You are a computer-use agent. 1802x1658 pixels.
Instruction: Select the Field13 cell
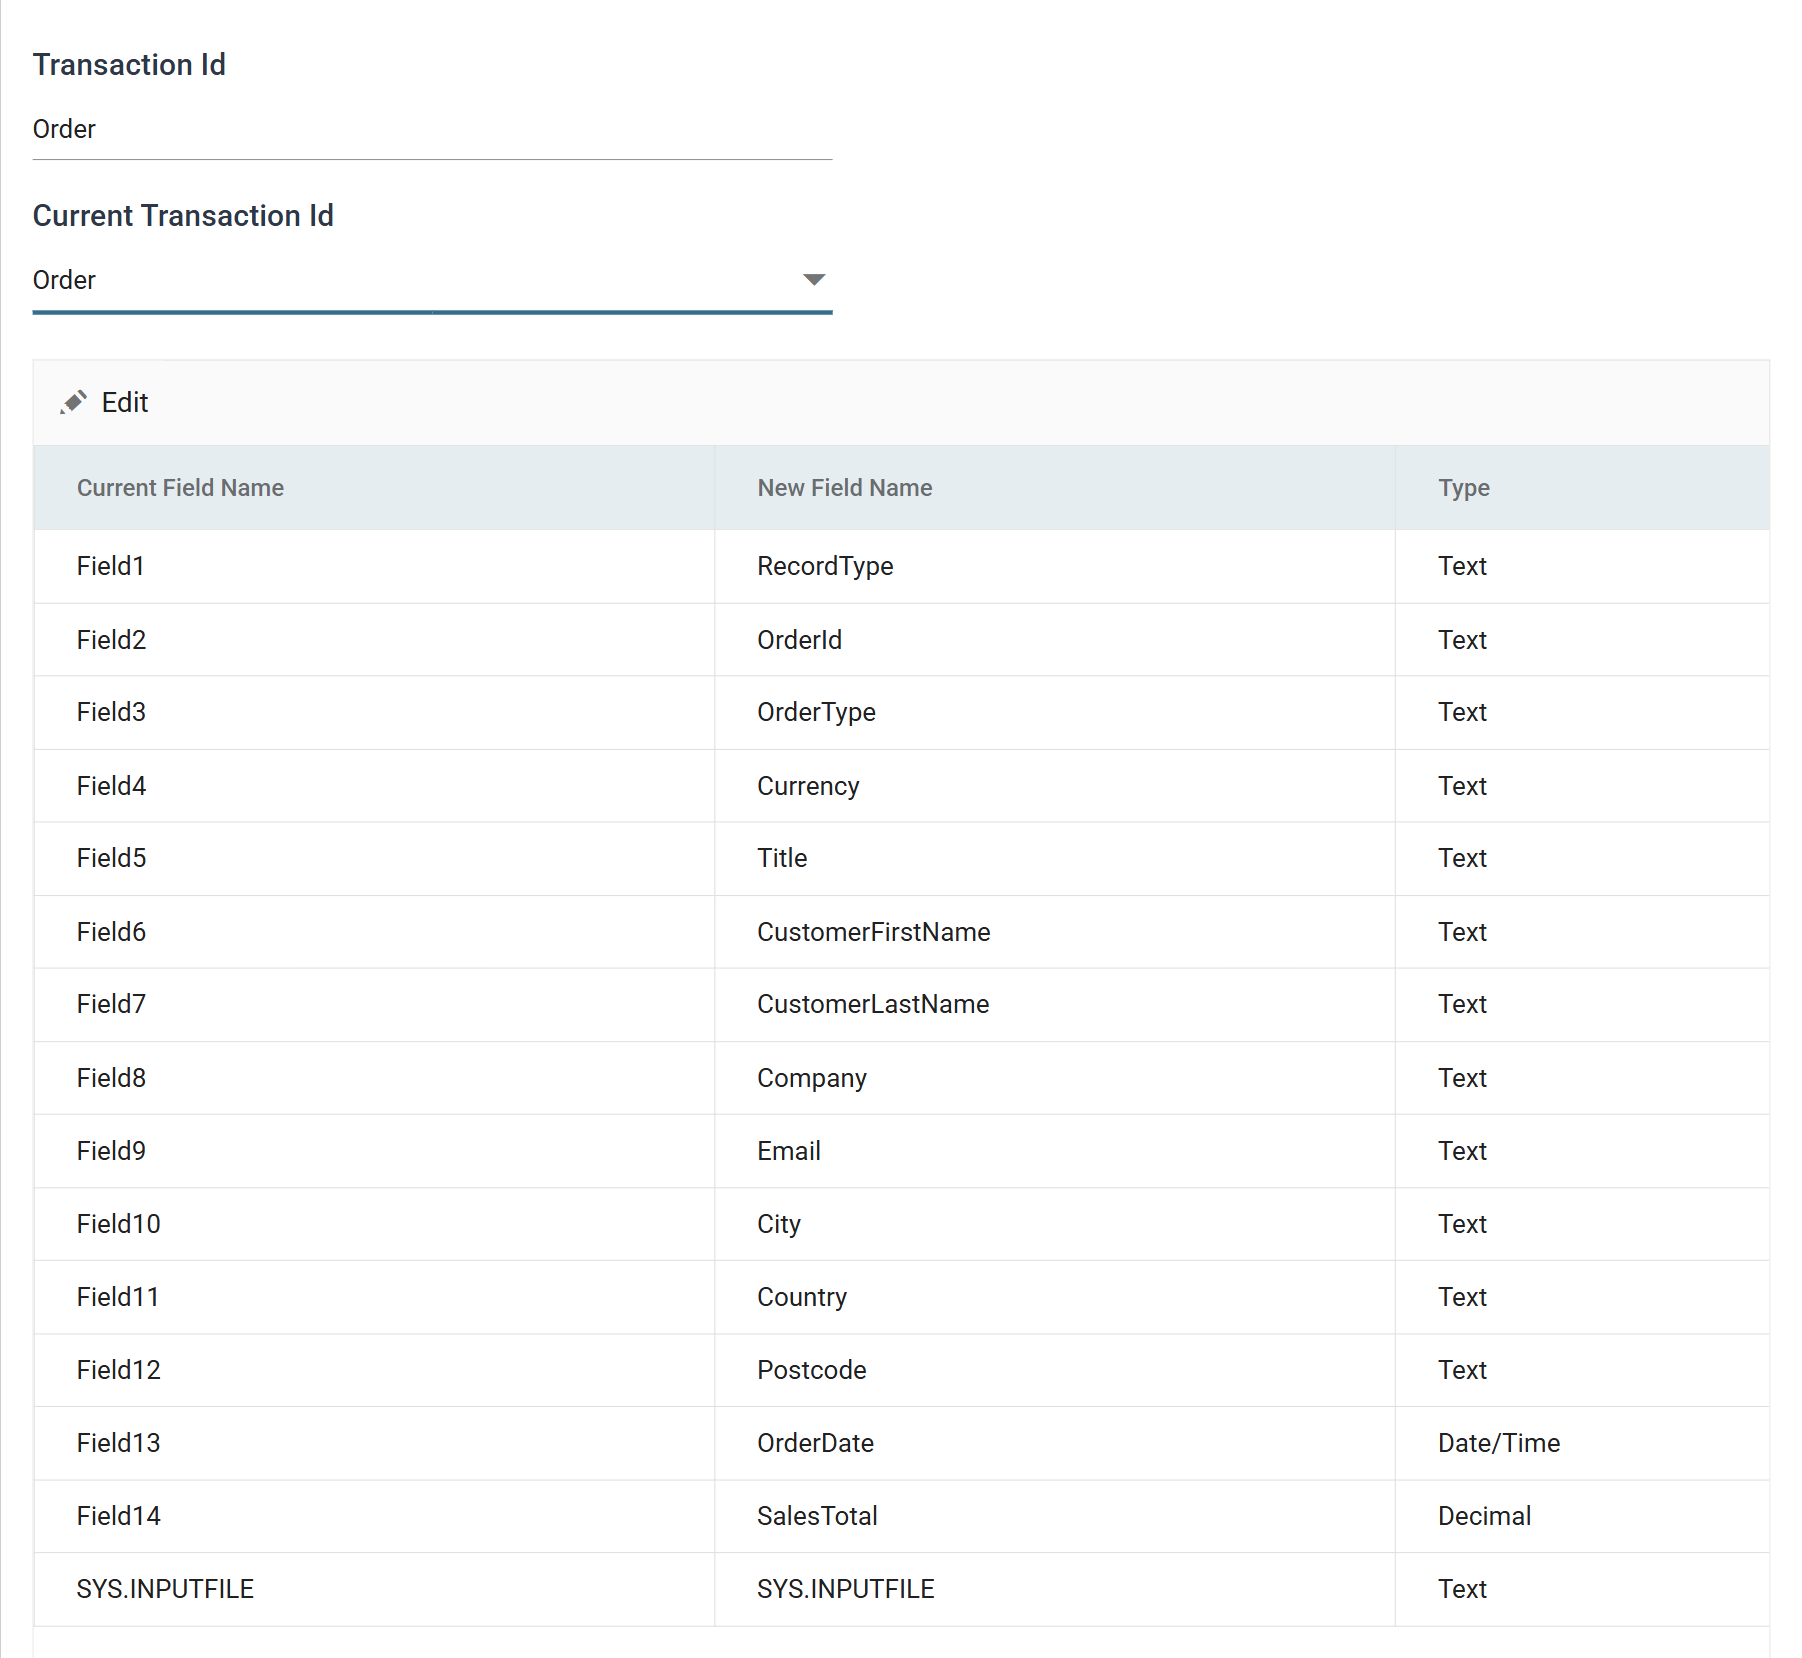click(374, 1443)
